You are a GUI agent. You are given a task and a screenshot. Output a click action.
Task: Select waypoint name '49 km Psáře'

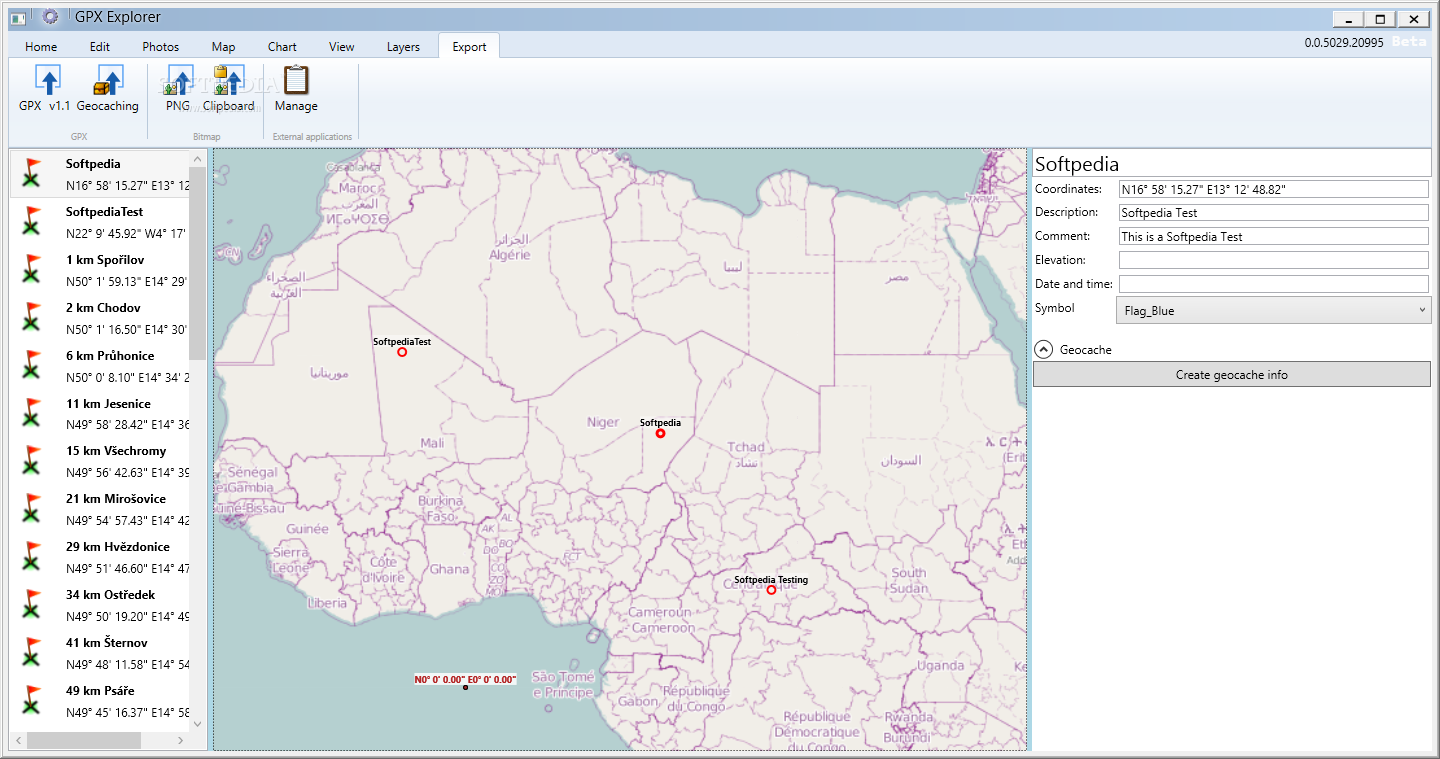pyautogui.click(x=100, y=691)
